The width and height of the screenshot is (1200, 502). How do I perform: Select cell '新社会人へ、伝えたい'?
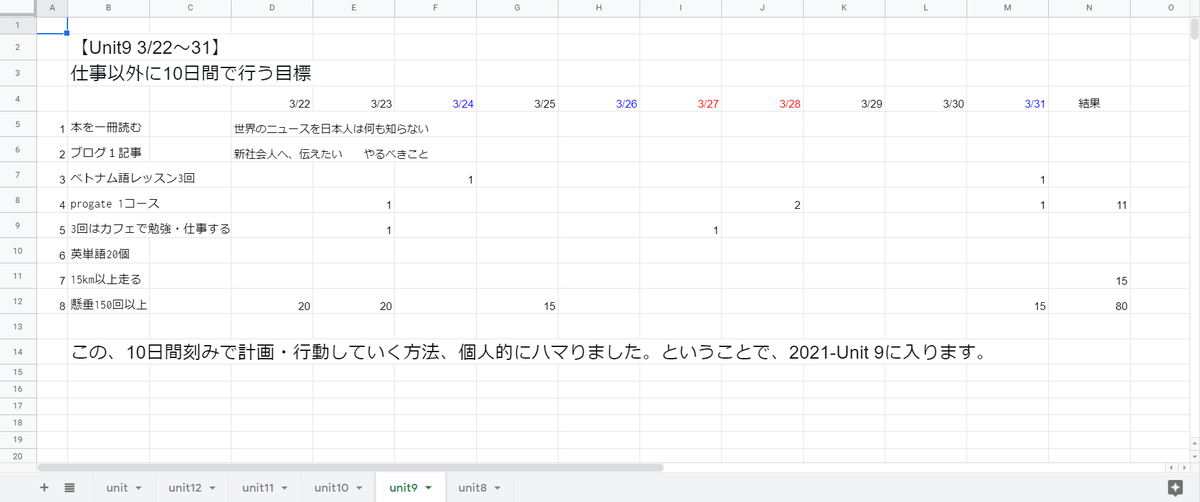[289, 153]
